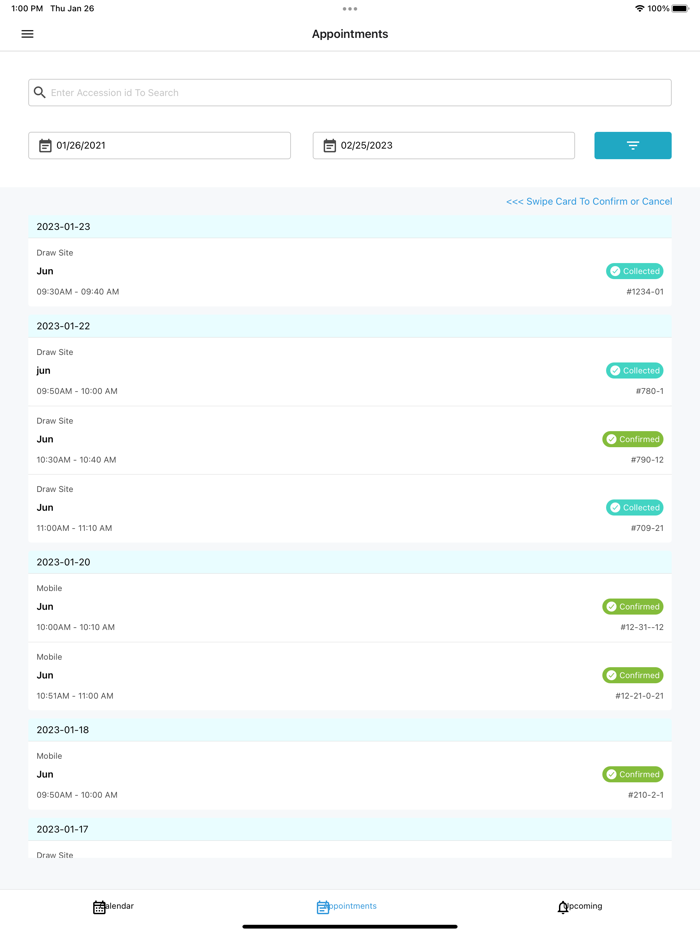Click the Upcoming bell icon
This screenshot has height=934, width=700.
[563, 907]
